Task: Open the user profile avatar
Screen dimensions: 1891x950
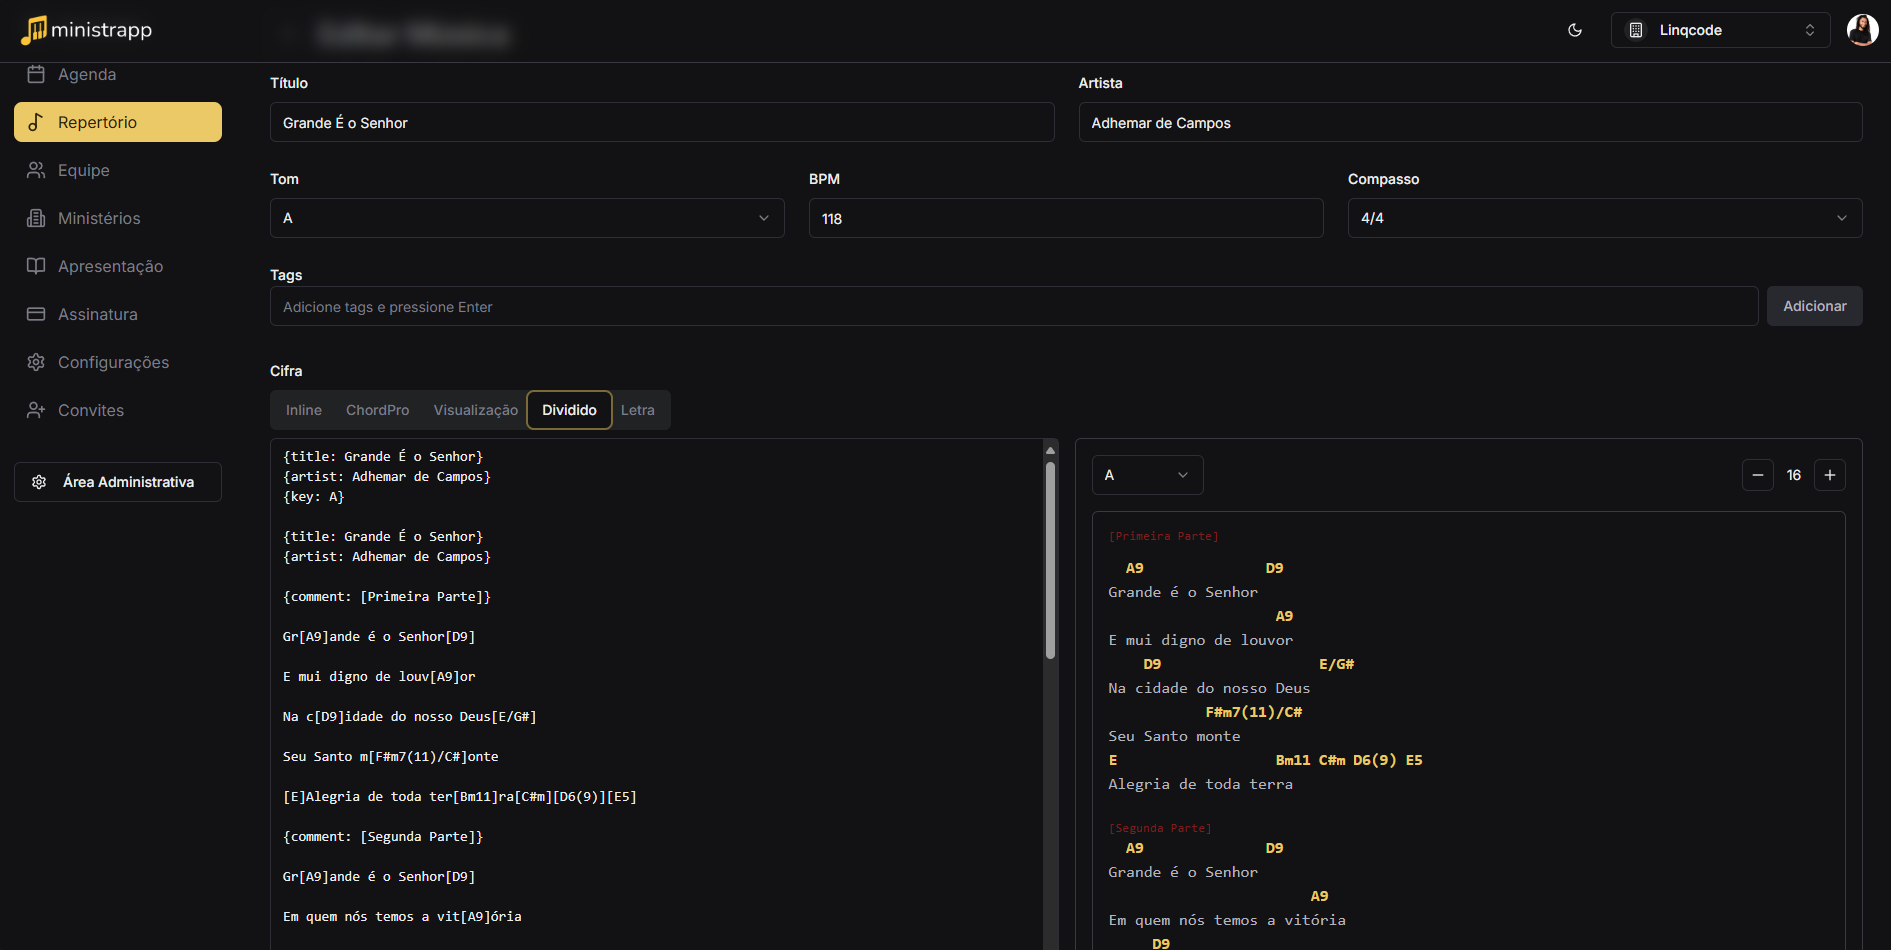Action: (1861, 30)
